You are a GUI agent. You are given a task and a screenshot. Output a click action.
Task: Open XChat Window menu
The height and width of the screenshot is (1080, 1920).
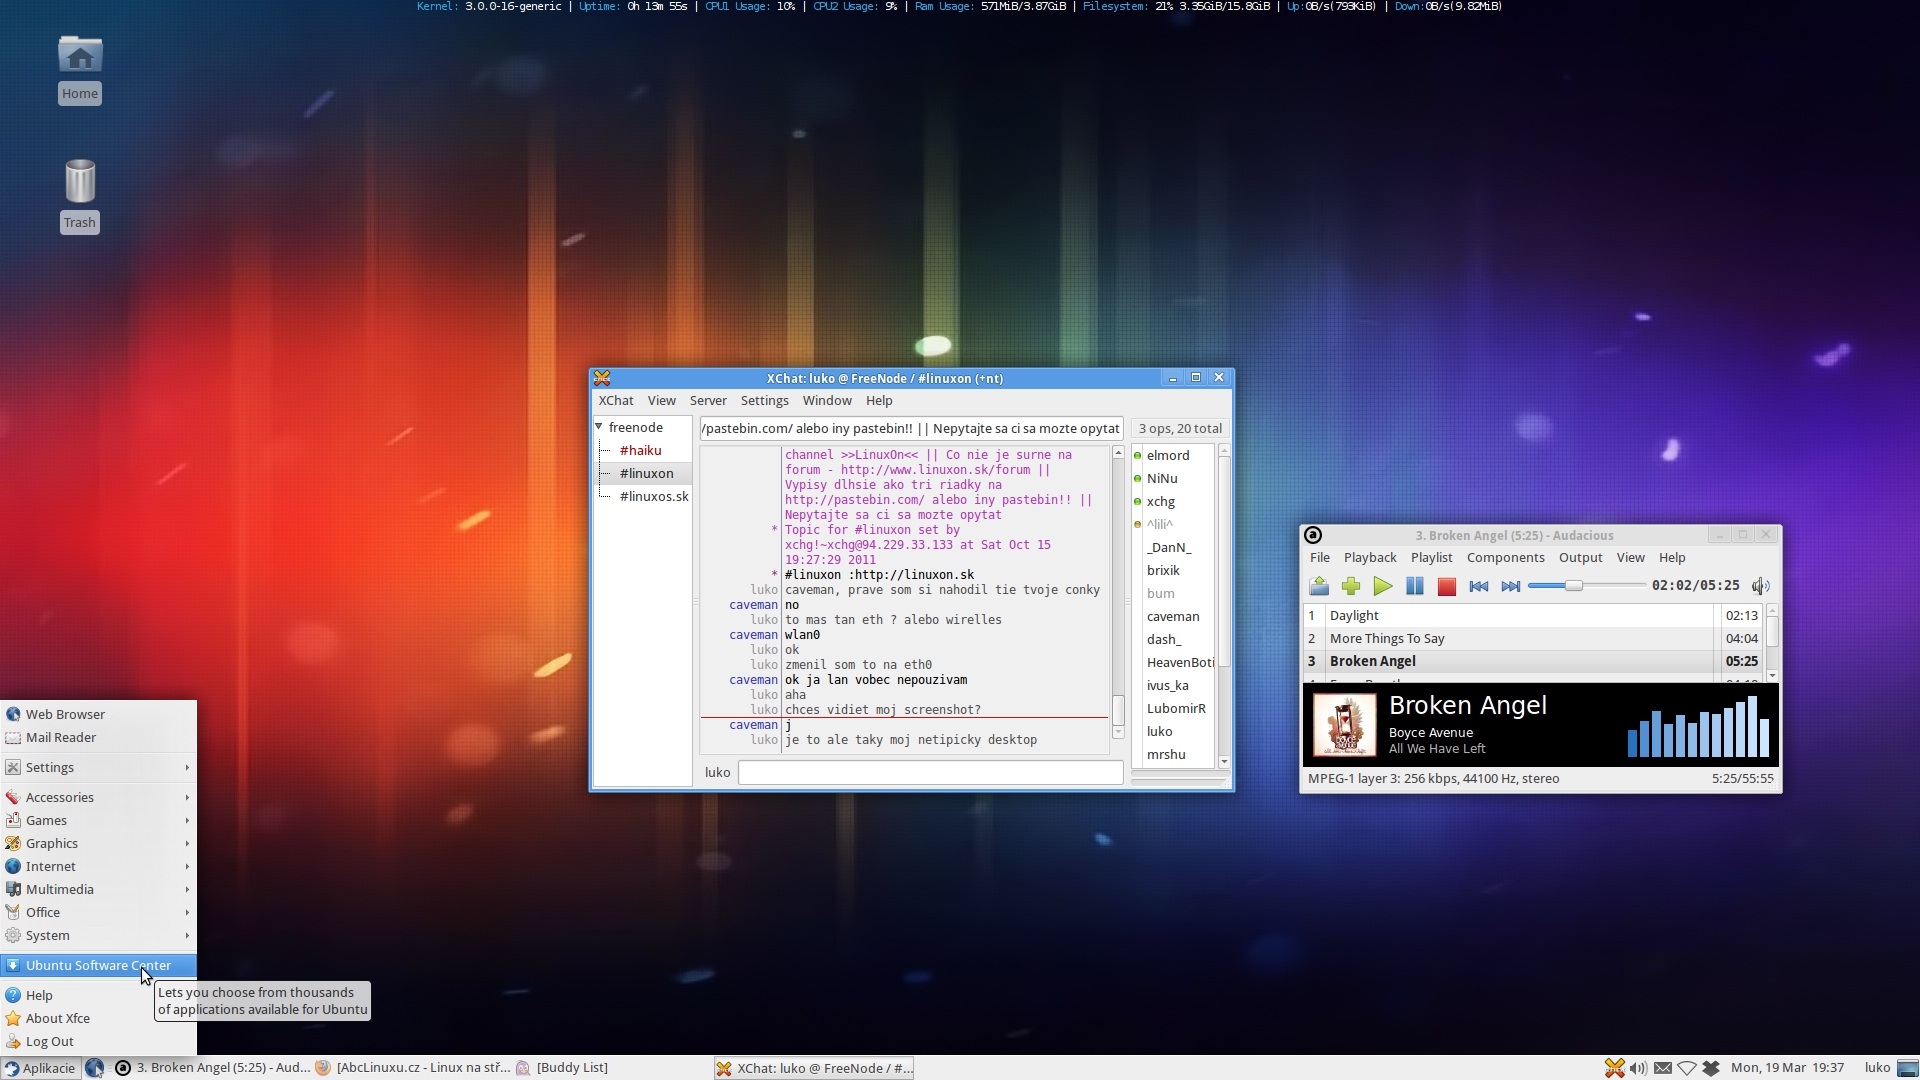[827, 401]
